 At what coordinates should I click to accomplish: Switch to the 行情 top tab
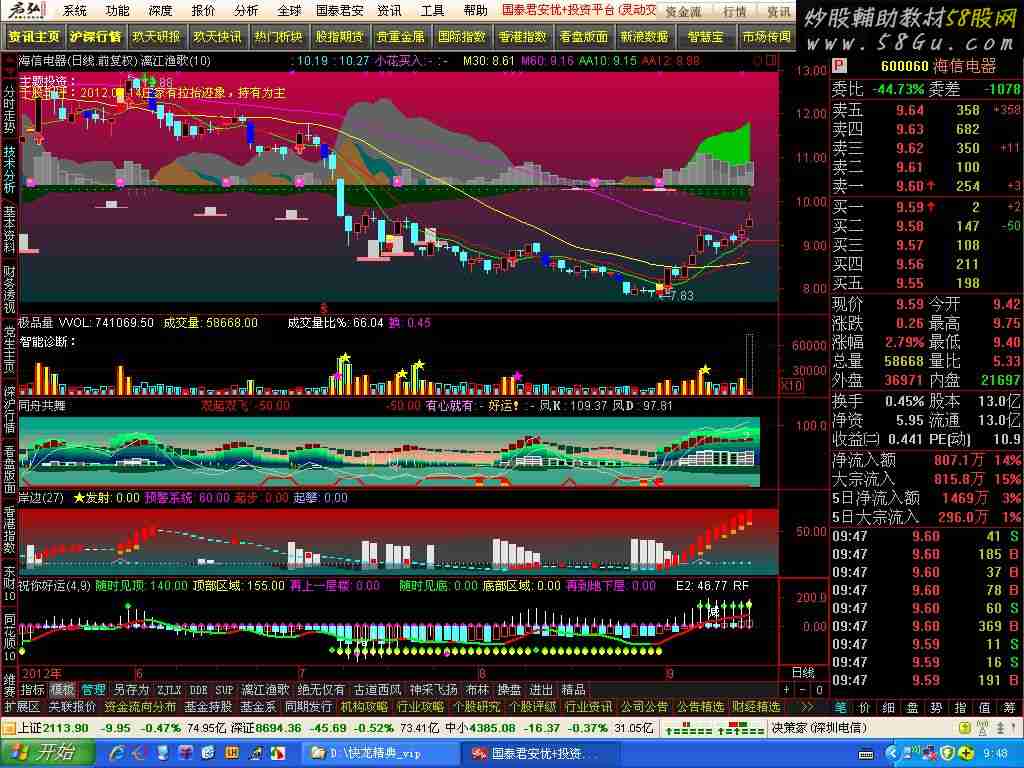click(x=735, y=11)
